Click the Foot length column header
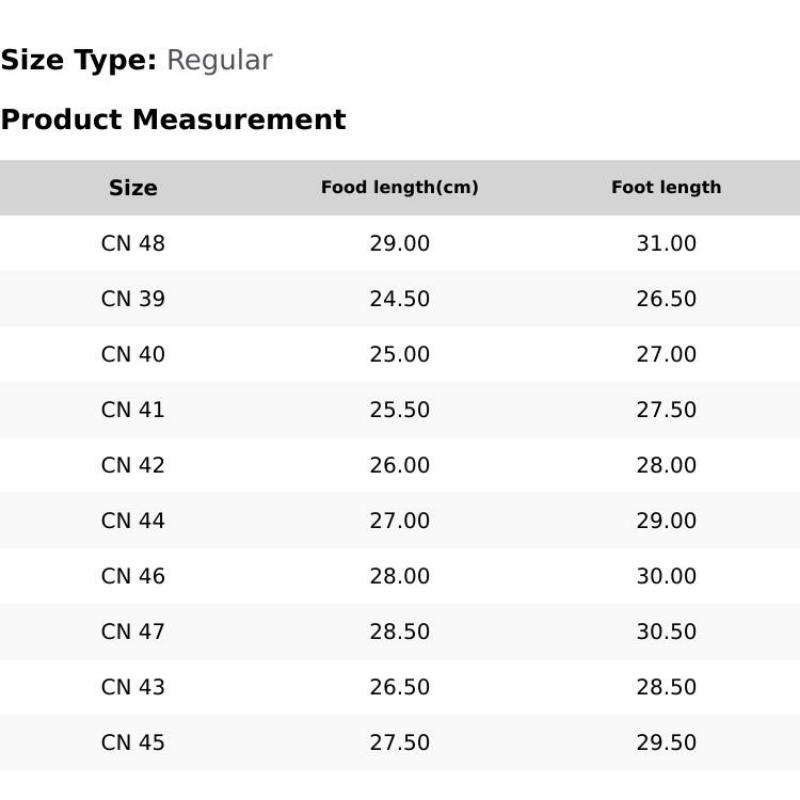 tap(666, 187)
